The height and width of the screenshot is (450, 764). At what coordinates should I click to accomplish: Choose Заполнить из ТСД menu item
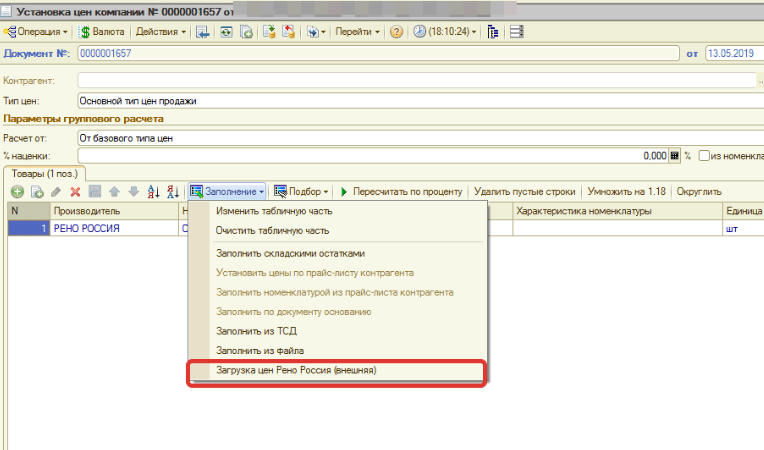point(338,331)
